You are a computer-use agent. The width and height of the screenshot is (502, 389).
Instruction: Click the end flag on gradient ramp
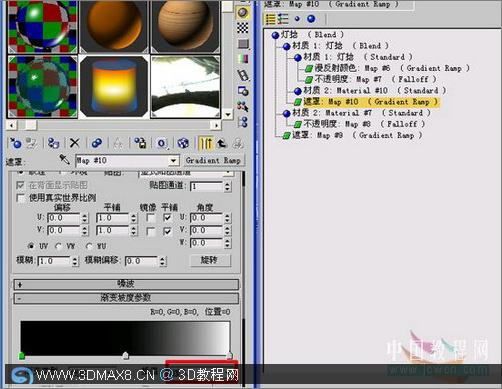[x=229, y=355]
